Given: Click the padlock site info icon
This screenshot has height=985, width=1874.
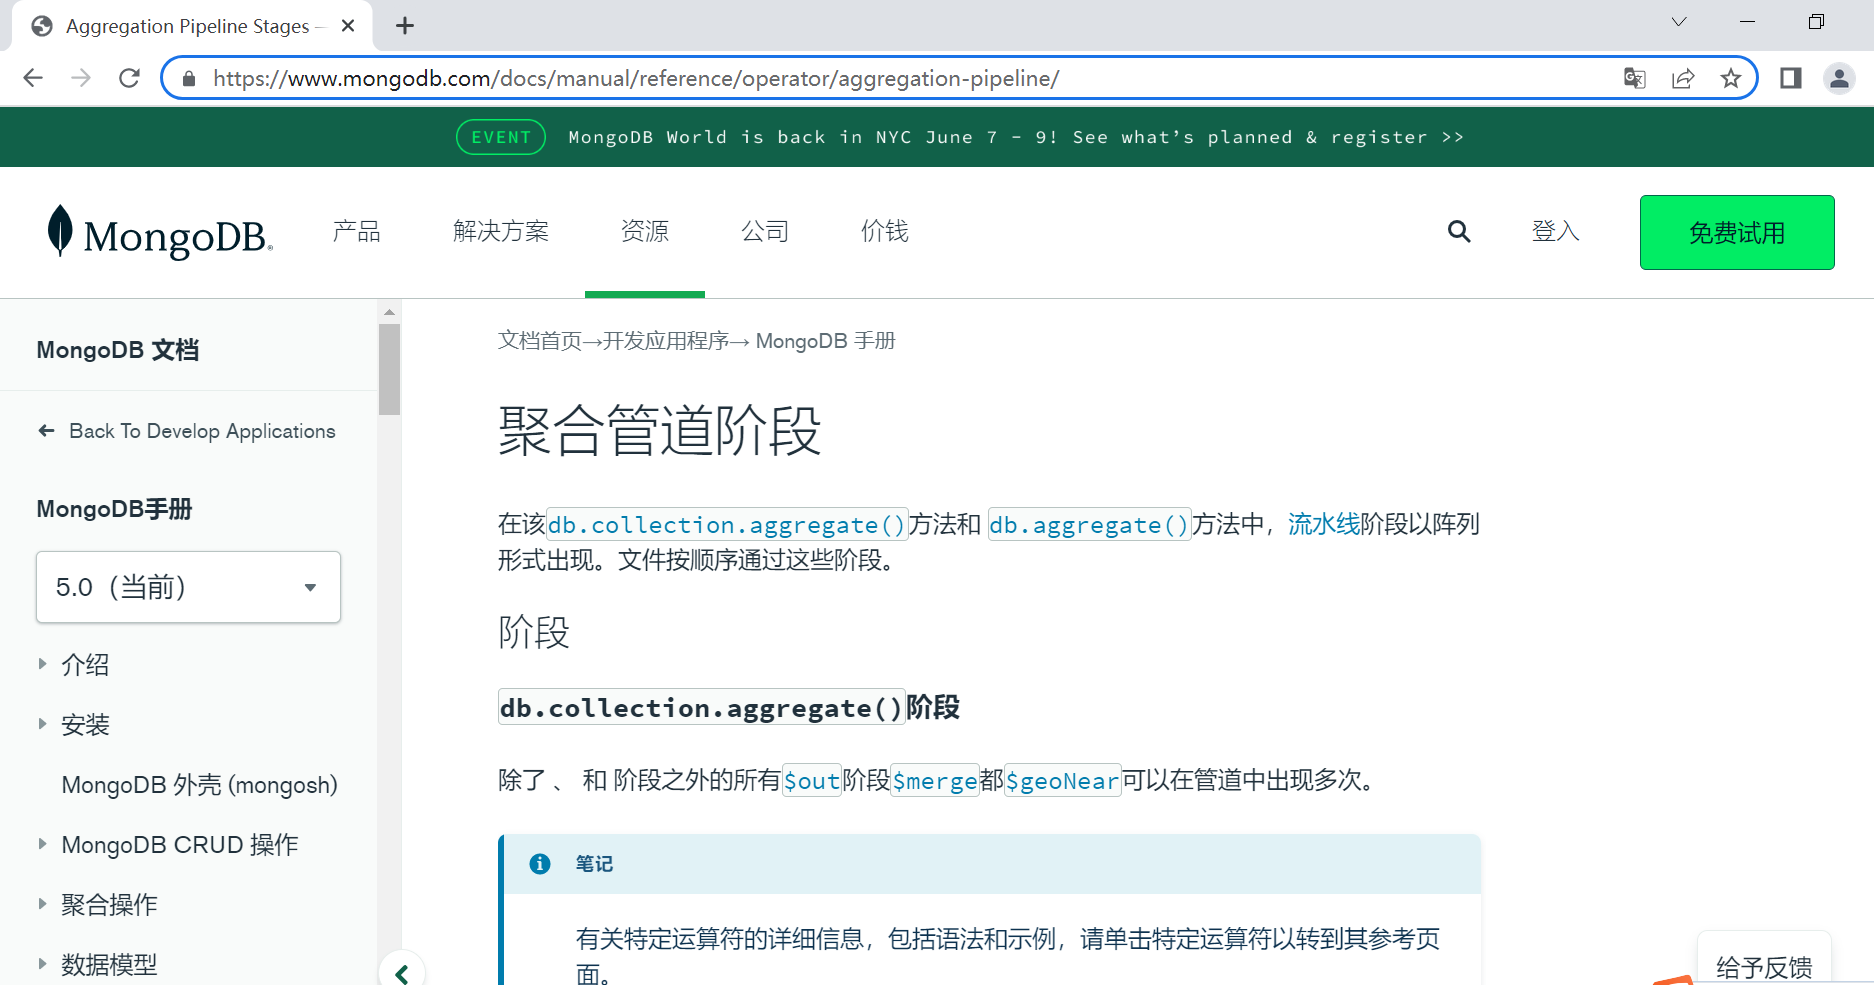Looking at the screenshot, I should [x=189, y=78].
